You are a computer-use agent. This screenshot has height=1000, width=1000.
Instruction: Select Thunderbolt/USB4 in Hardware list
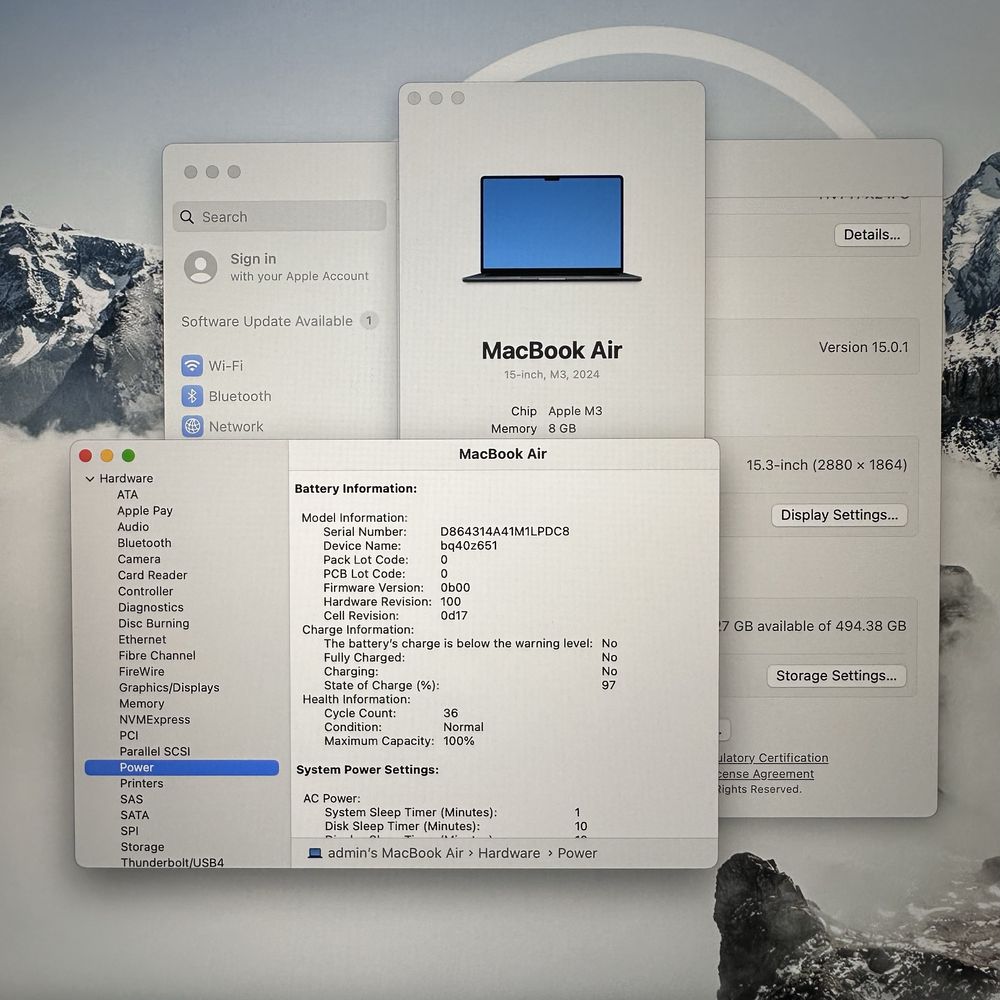(x=172, y=862)
